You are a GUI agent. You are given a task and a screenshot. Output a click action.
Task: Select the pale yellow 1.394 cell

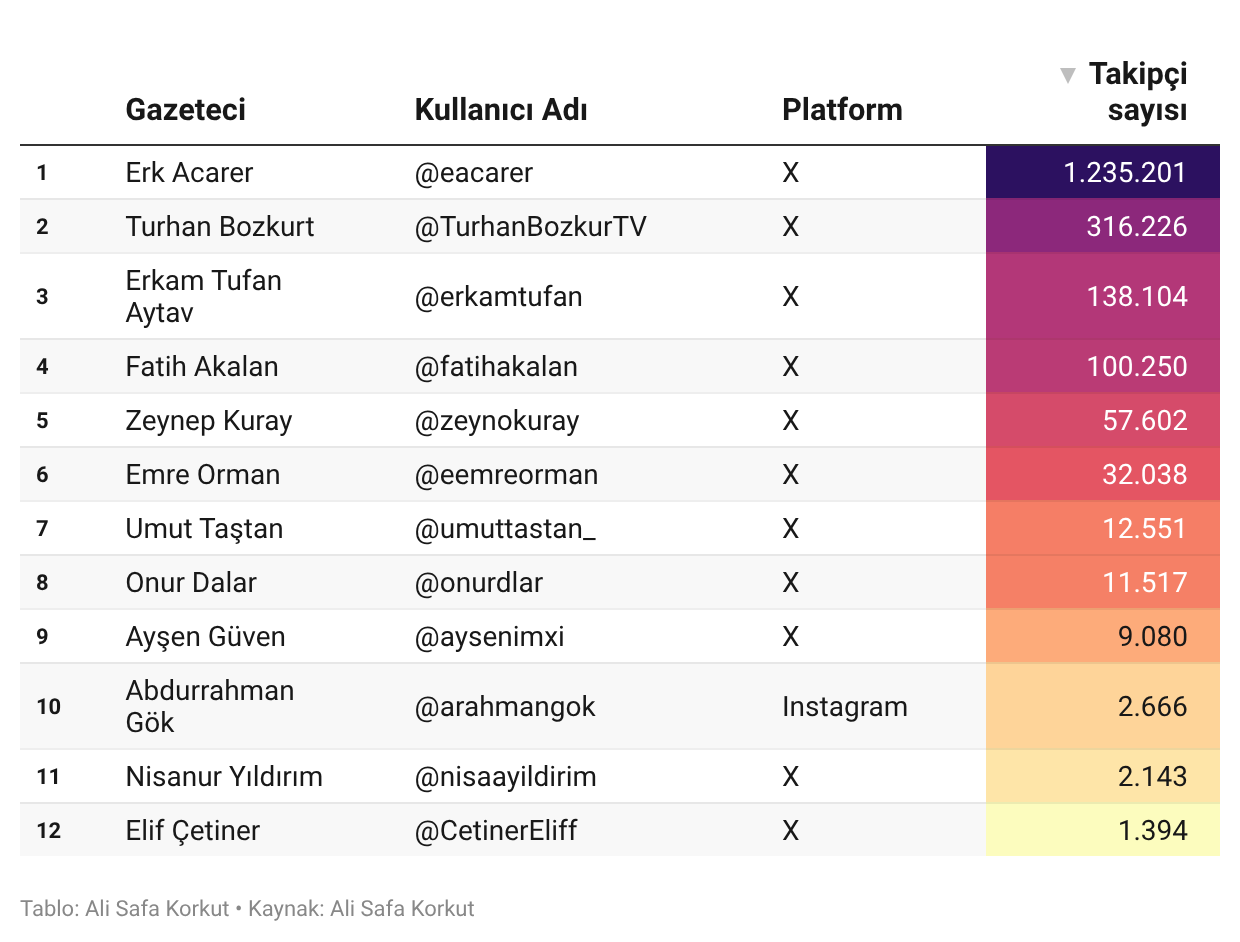pos(1103,830)
